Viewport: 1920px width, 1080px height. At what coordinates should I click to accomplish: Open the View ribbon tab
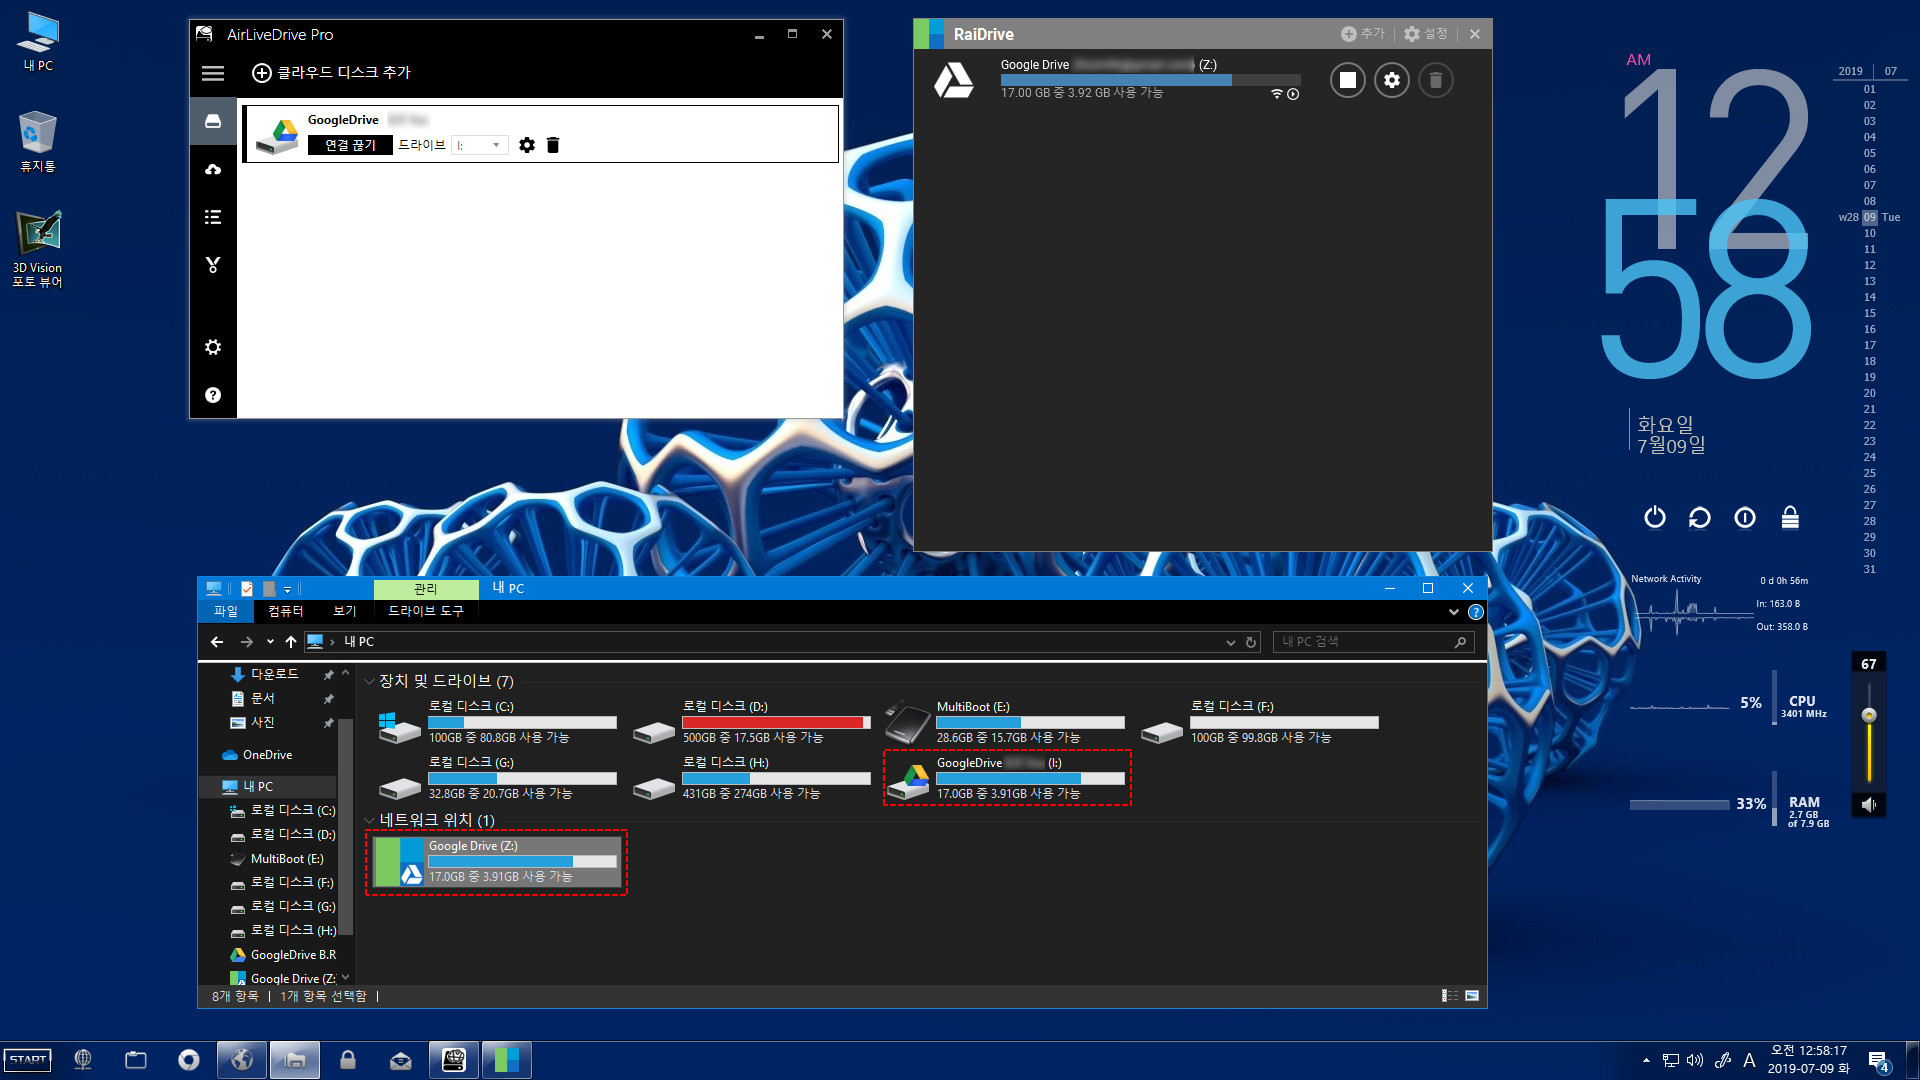tap(345, 611)
